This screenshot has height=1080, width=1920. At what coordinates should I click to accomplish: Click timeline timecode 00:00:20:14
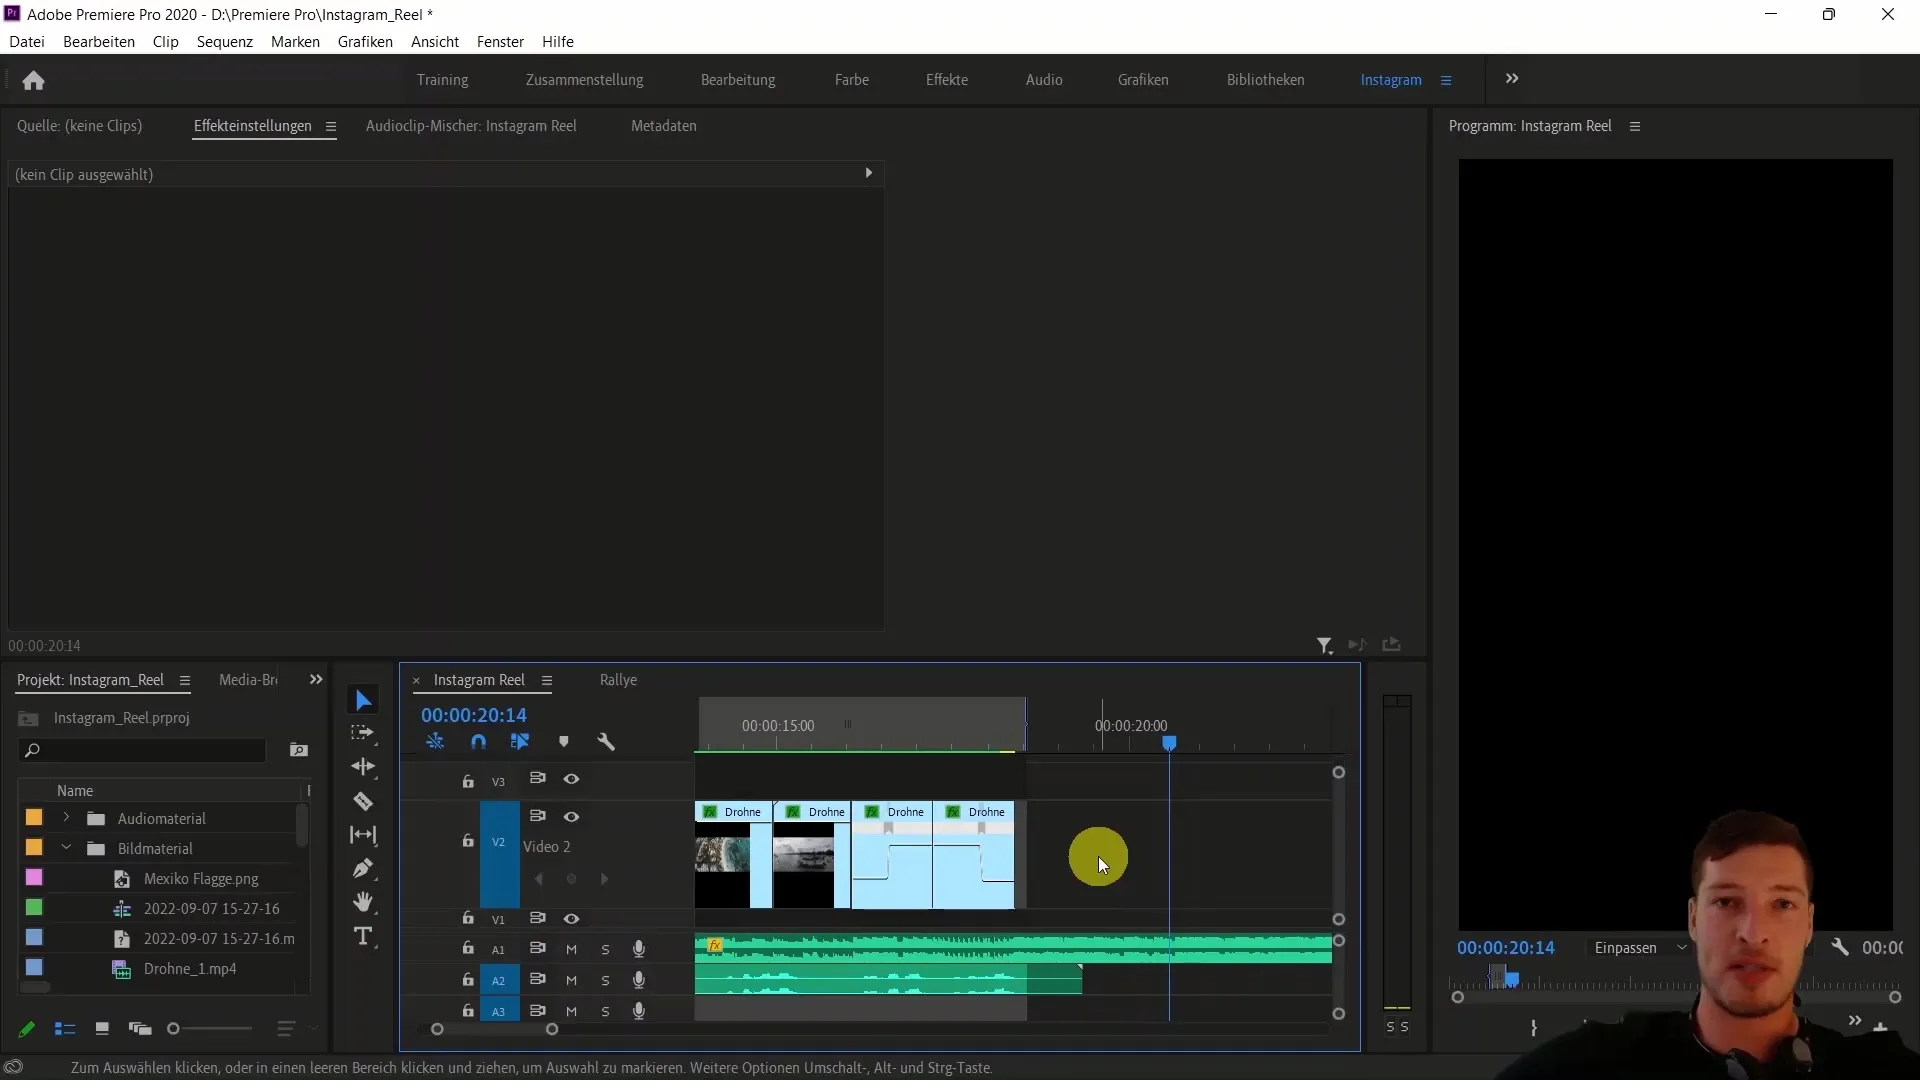tap(473, 715)
